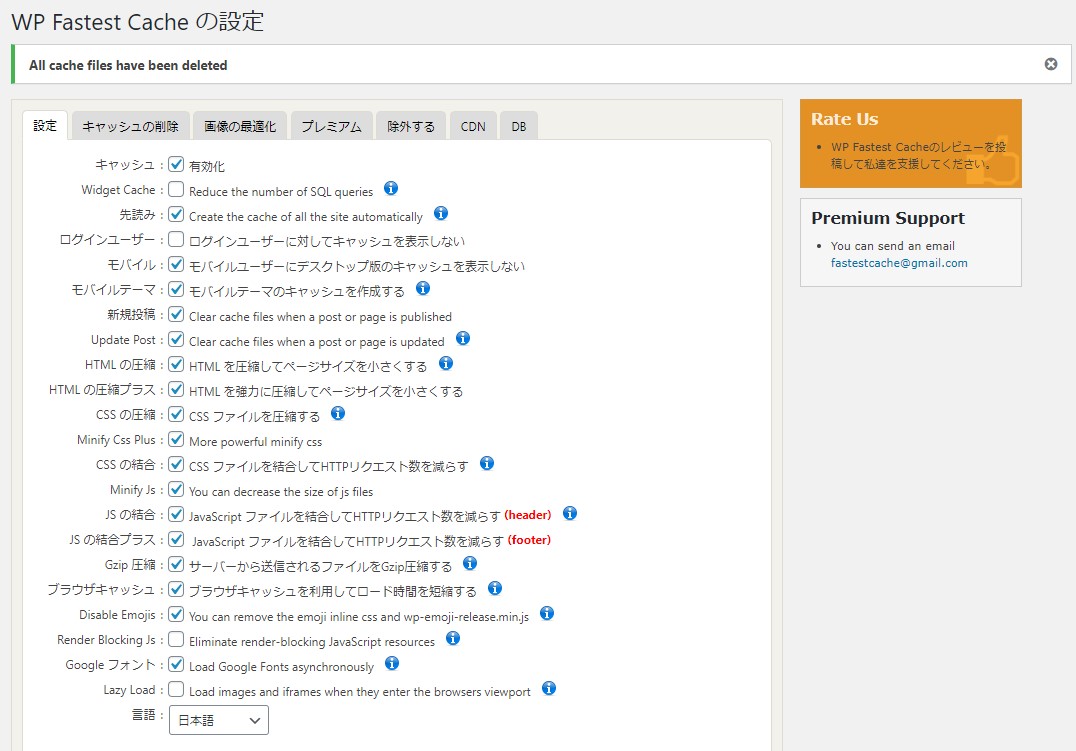Viewport: 1076px width, 751px height.
Task: Click "Eliminate render-blocking JavaScript resources" text
Action: [x=312, y=642]
